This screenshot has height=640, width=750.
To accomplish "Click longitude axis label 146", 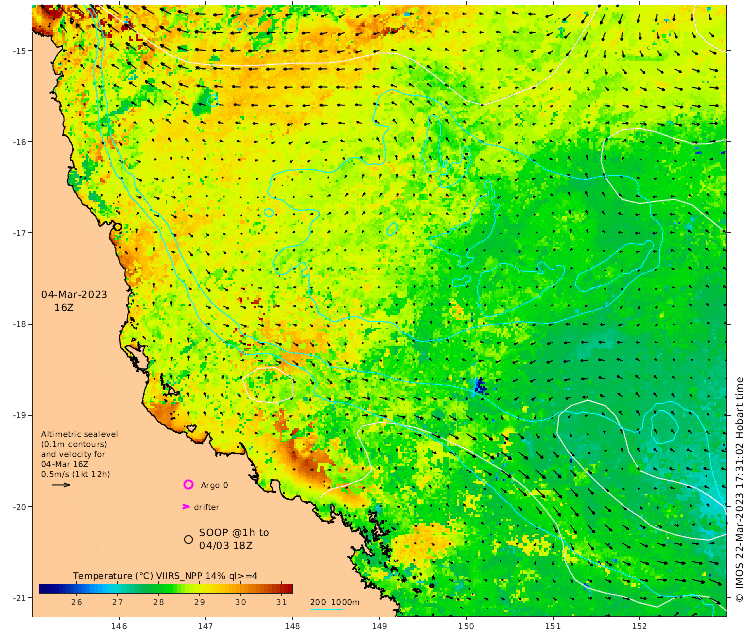I will [119, 626].
